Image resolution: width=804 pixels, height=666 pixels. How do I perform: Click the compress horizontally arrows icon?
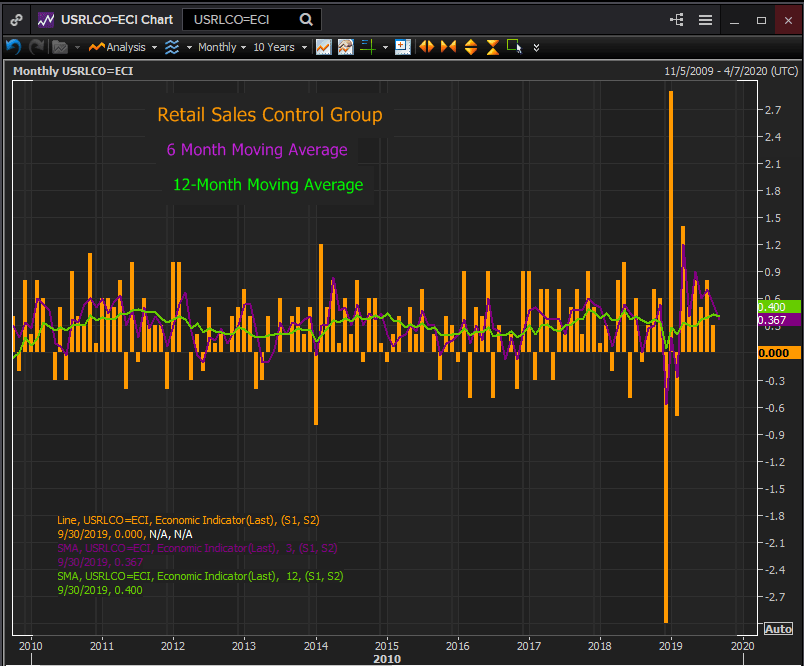[447, 47]
